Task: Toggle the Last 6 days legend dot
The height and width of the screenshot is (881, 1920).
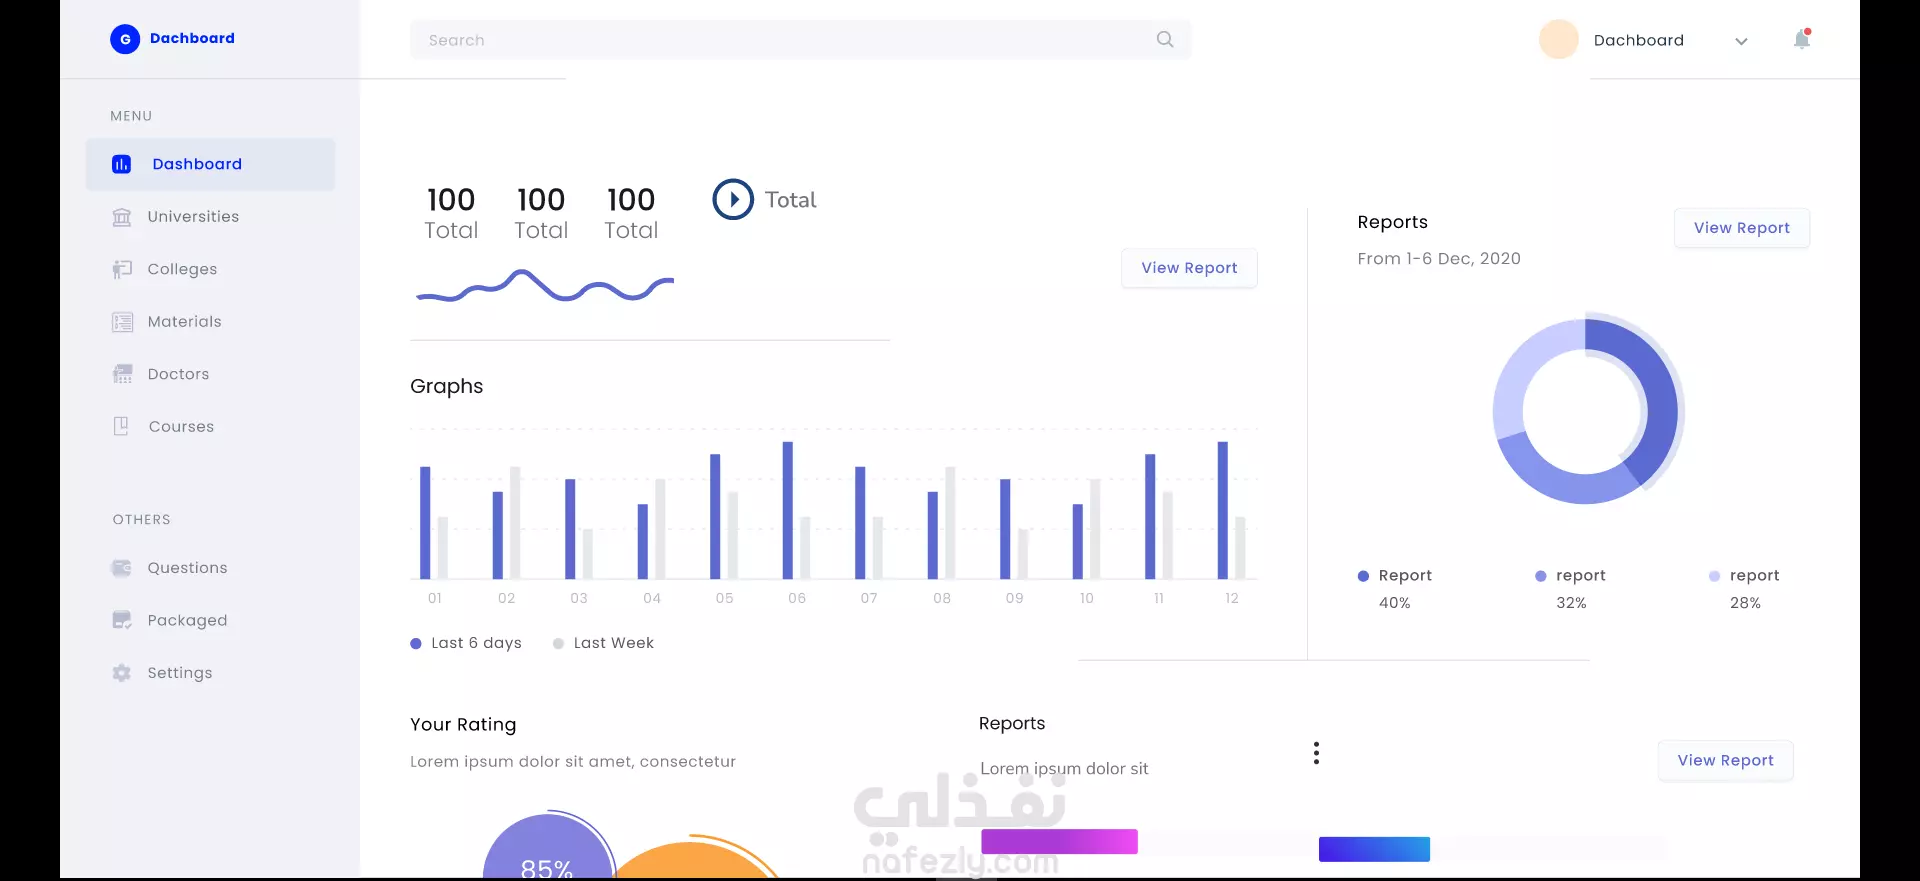Action: (416, 644)
